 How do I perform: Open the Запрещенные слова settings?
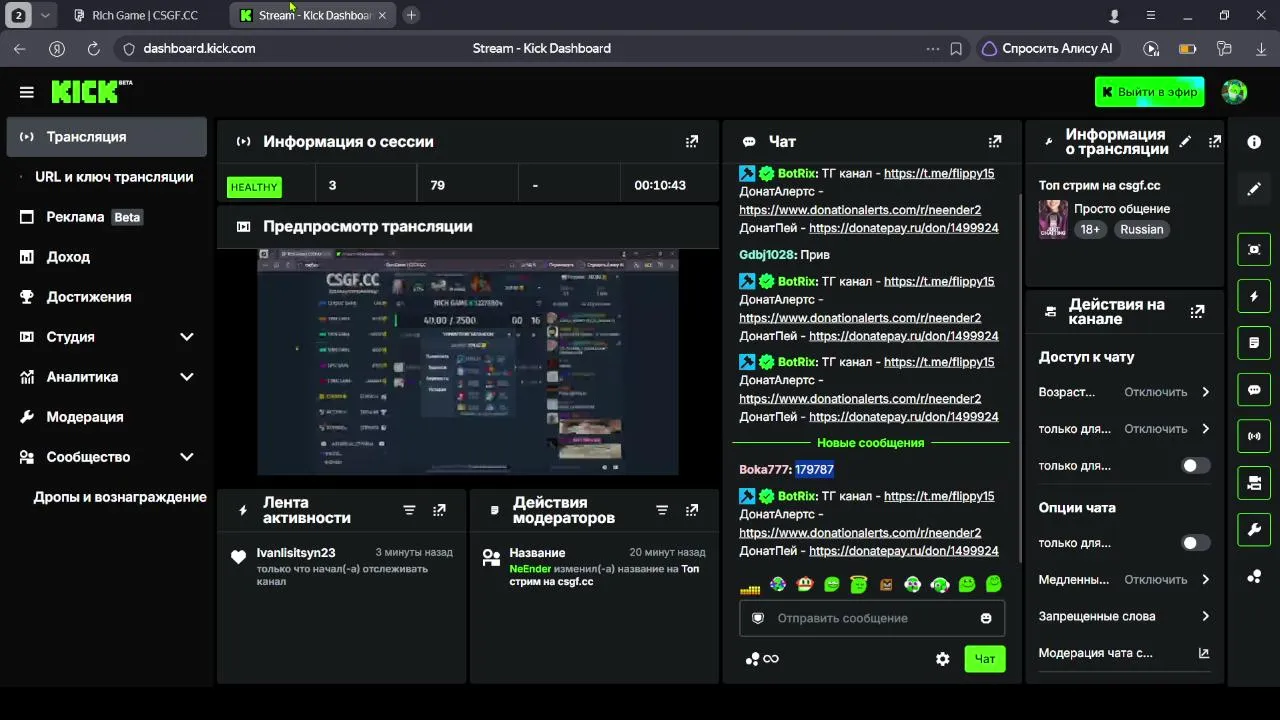coord(1124,617)
